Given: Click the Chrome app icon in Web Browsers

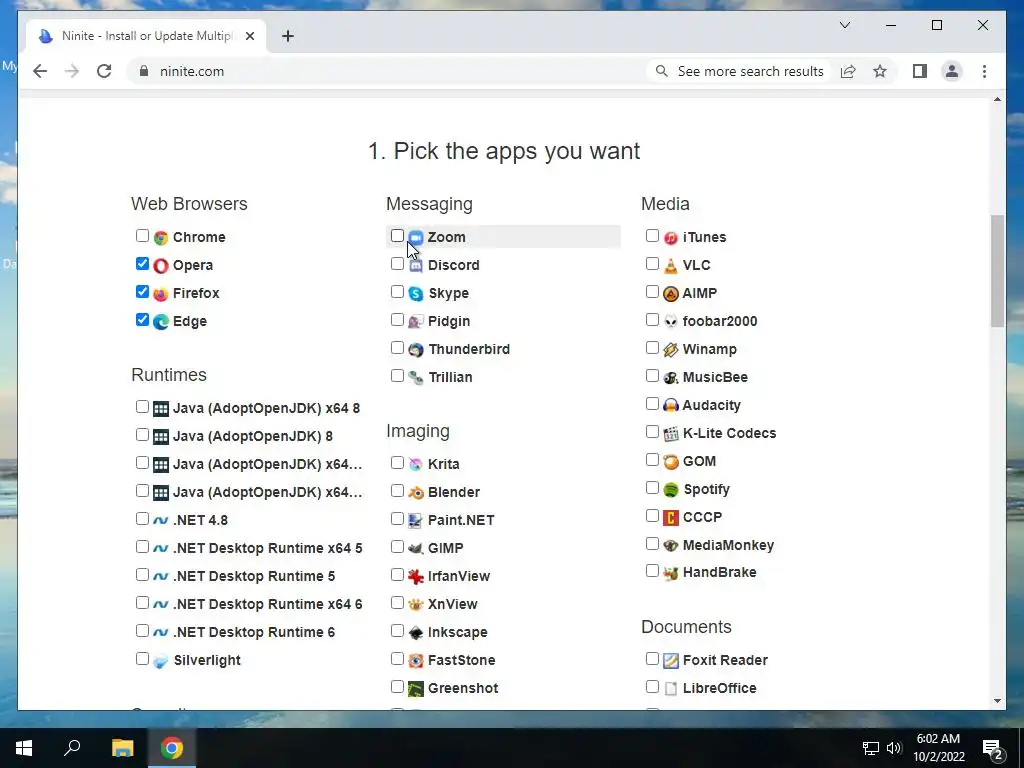Looking at the screenshot, I should click(x=161, y=238).
